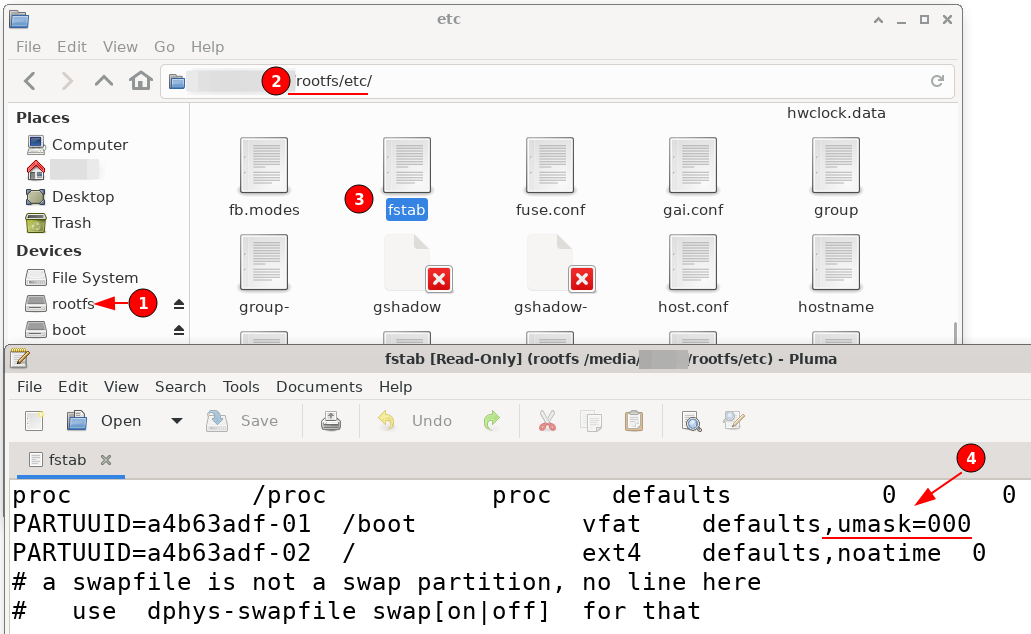The width and height of the screenshot is (1031, 634).
Task: Open Find and Replace icon
Action: (733, 420)
